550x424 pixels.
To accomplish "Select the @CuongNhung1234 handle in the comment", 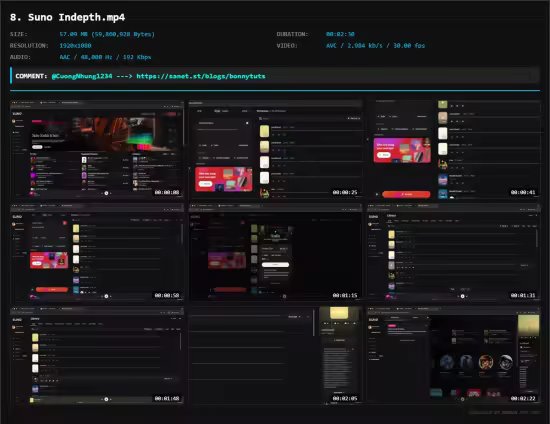I will pos(82,76).
